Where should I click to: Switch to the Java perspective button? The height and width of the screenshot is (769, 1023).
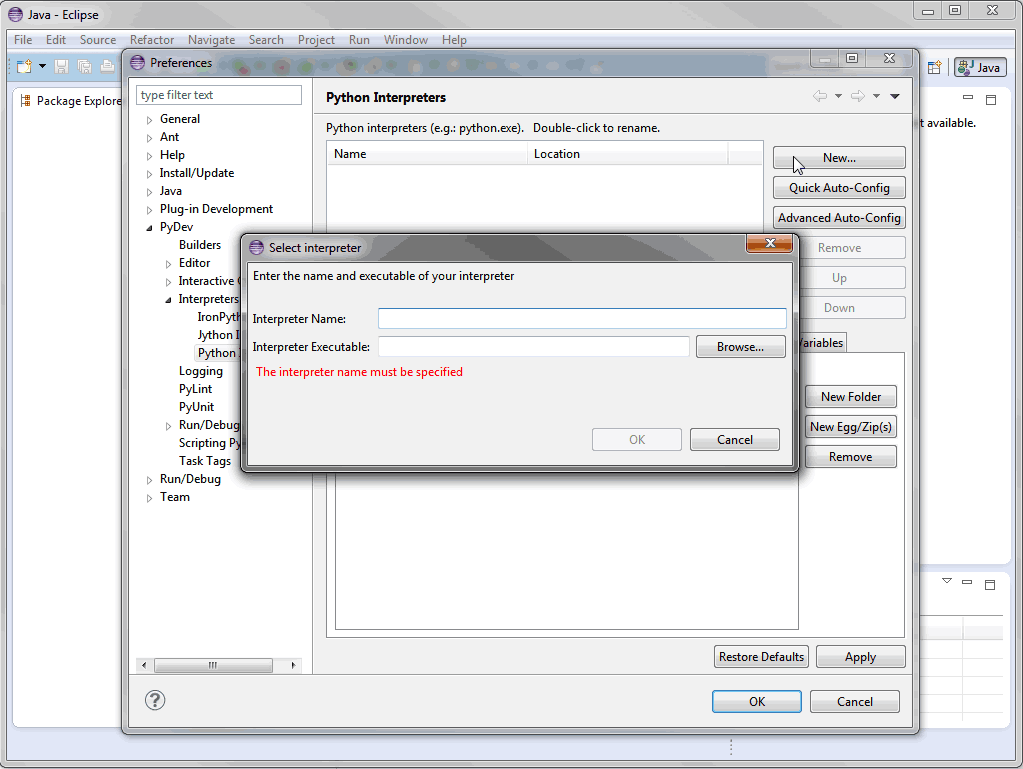click(979, 67)
